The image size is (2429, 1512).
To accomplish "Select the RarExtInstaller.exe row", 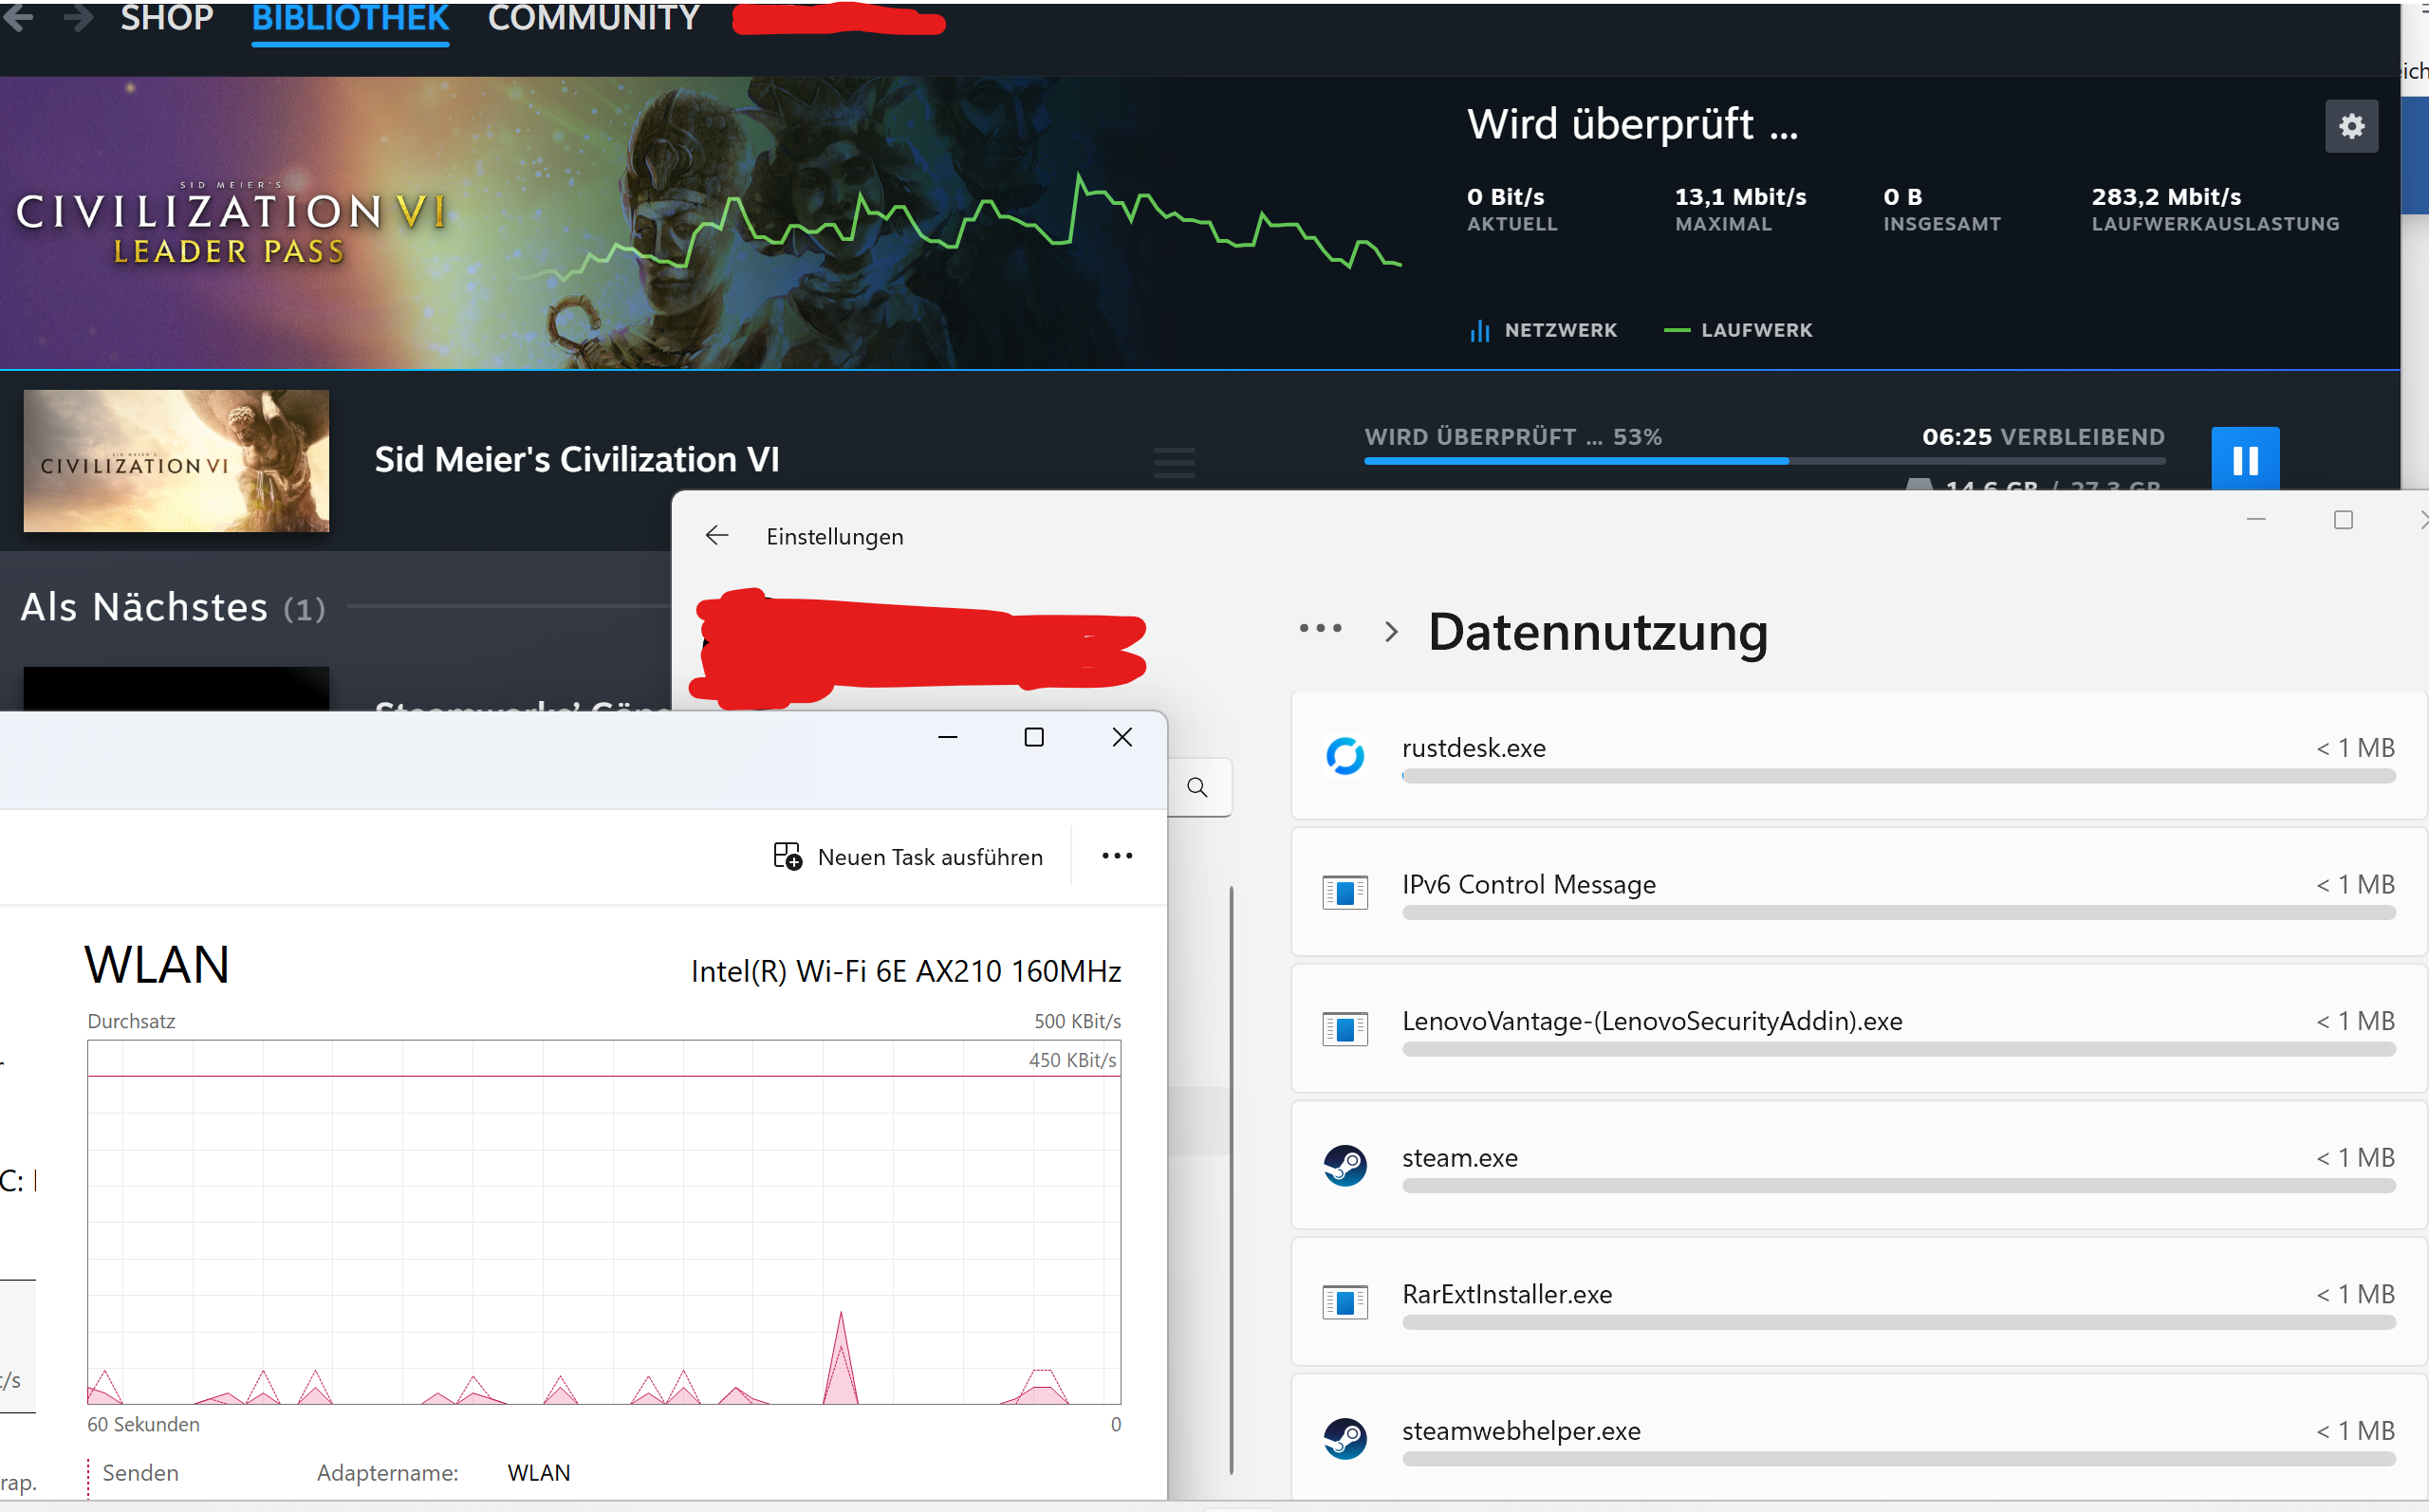I will tap(1860, 1302).
